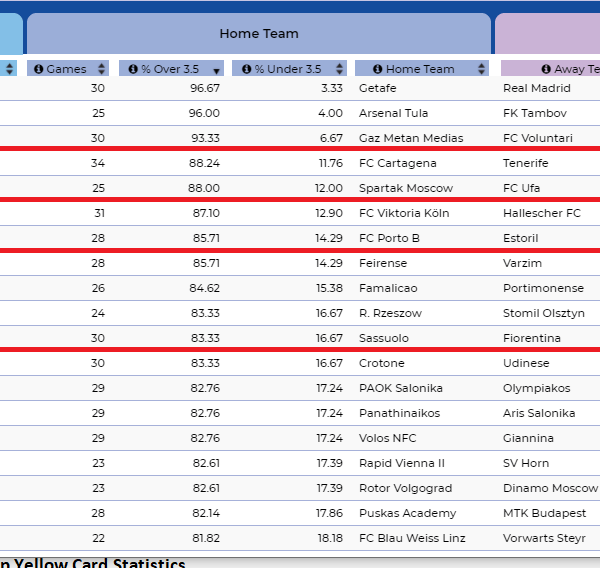
Task: Sort by the Home Team column arrows
Action: (x=481, y=69)
